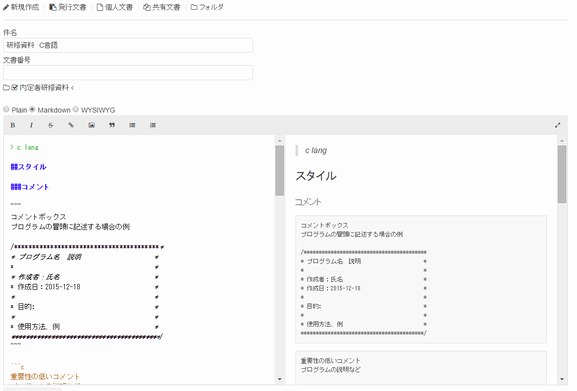577x391 pixels.
Task: Select the Plain radio button
Action: tap(6, 109)
